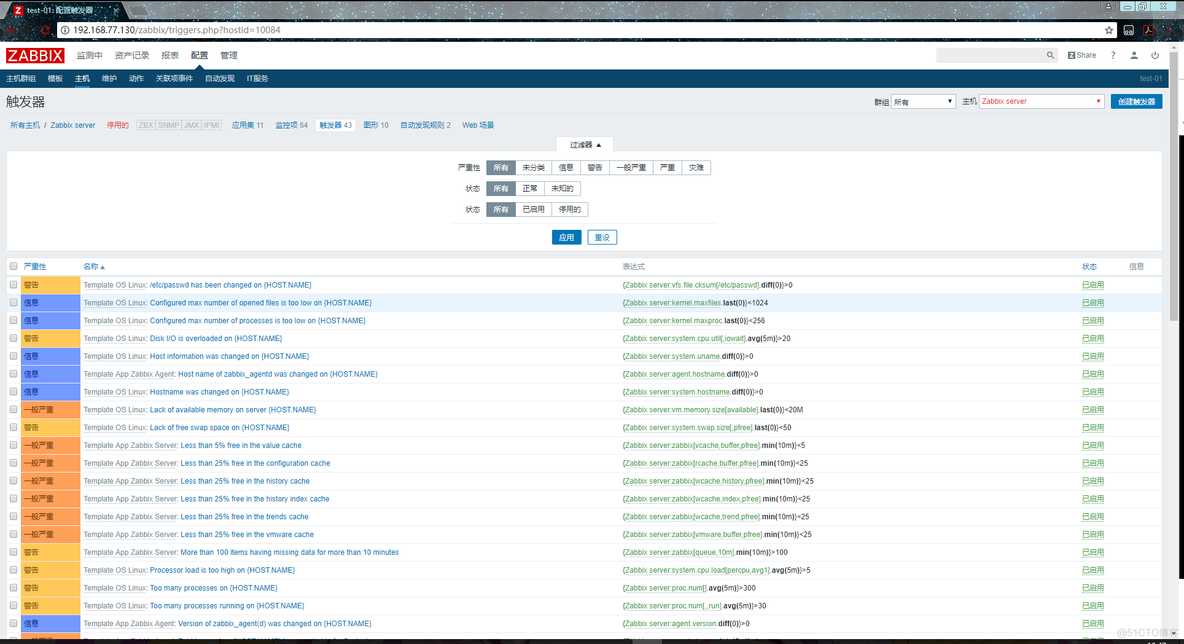
Task: Click the 应用 apply filter button
Action: (x=566, y=237)
